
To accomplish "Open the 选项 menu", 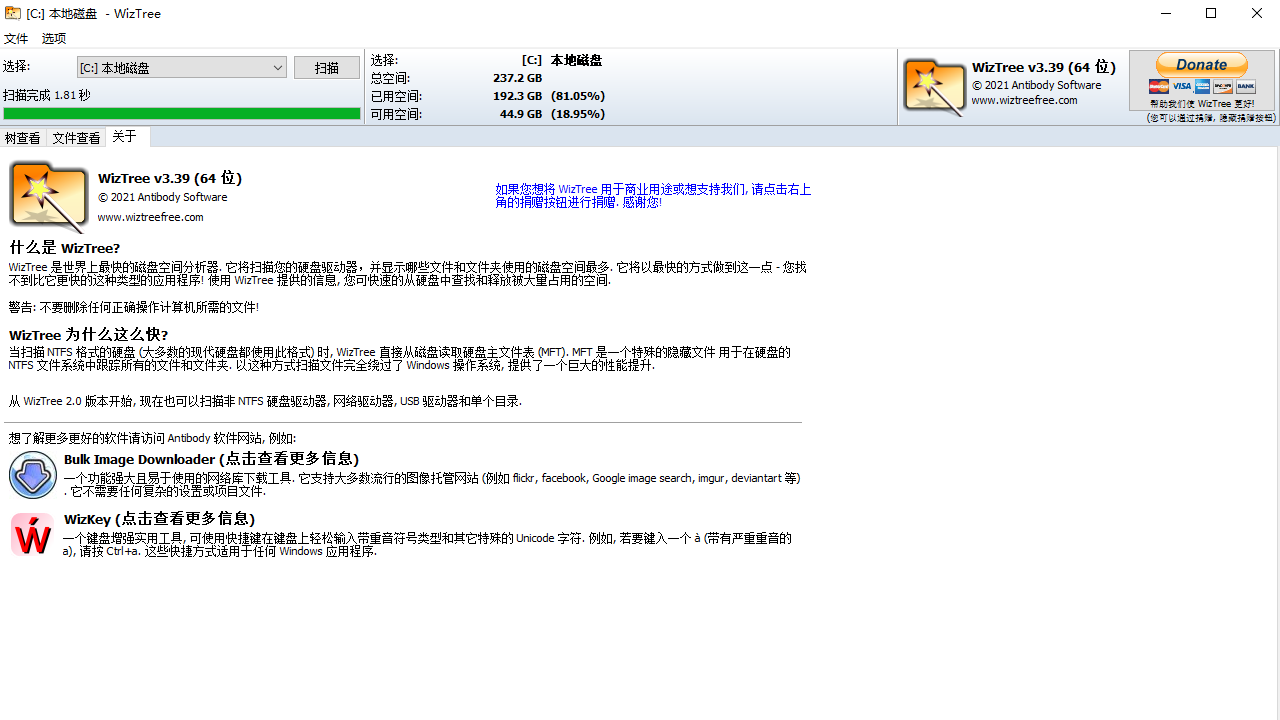I will click(53, 39).
